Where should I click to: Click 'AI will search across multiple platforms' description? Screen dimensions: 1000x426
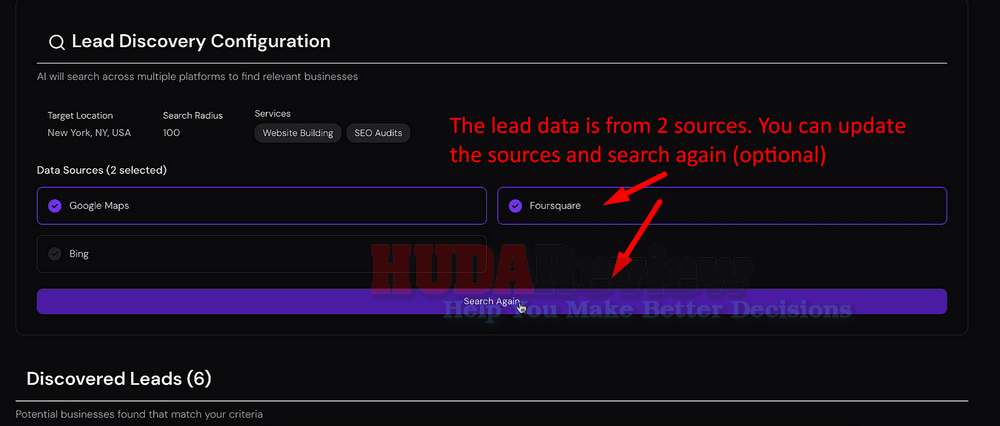coord(198,77)
